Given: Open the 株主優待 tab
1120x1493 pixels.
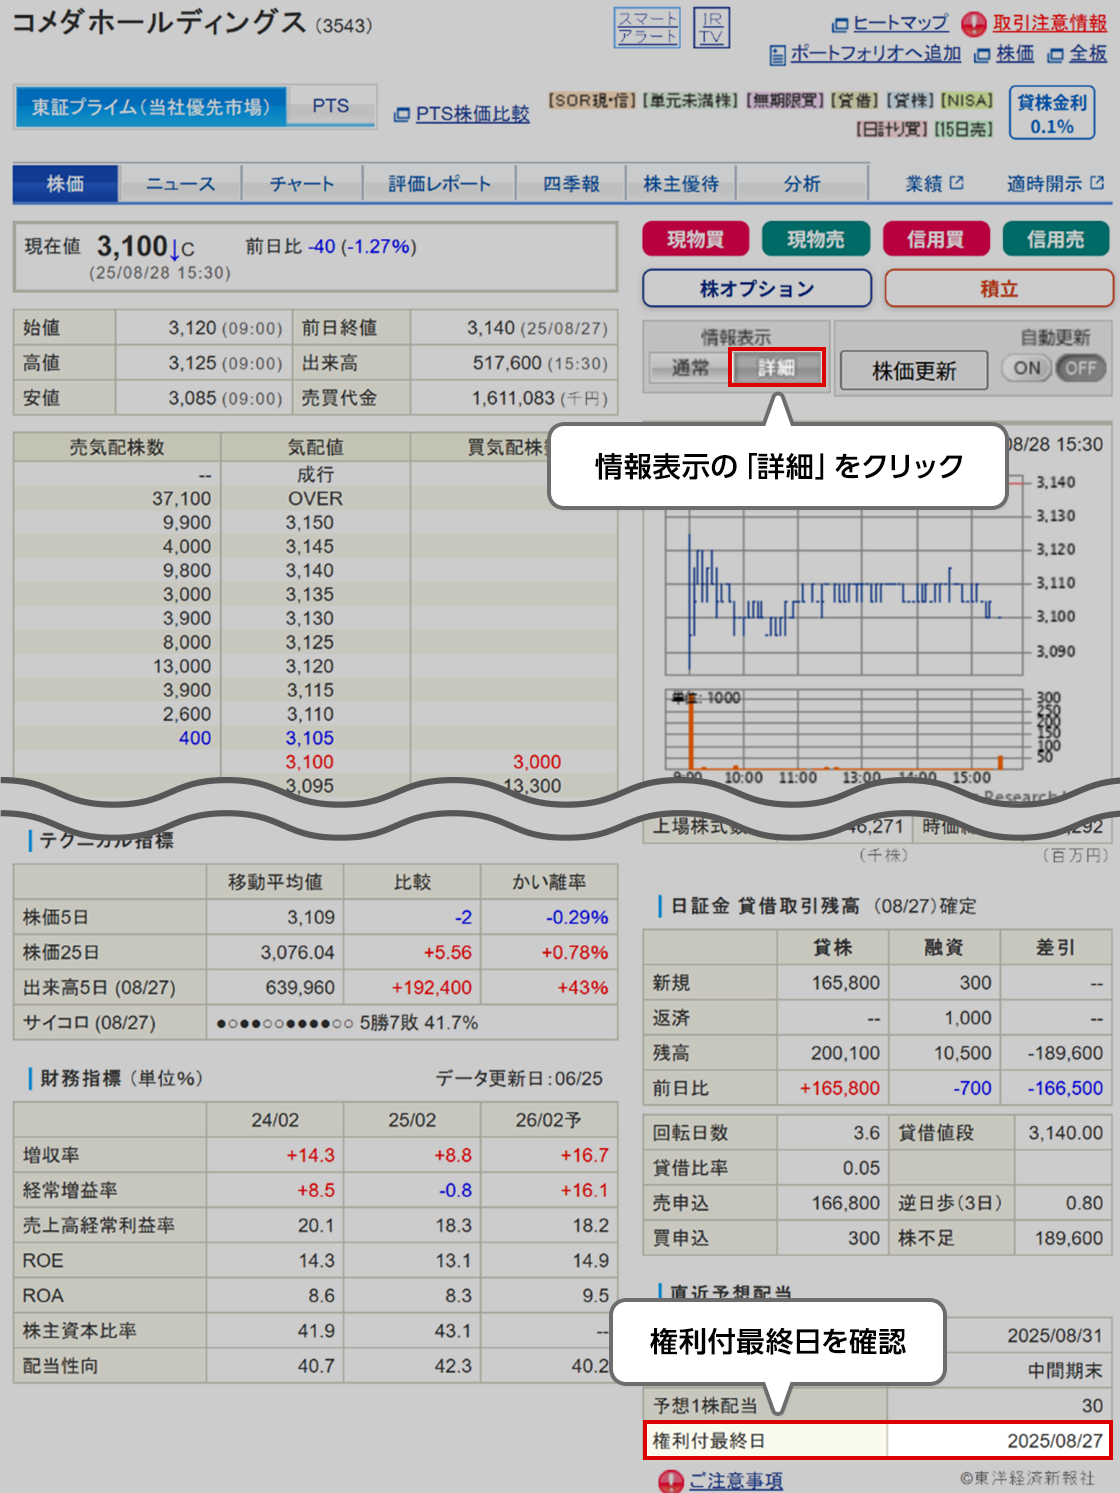Looking at the screenshot, I should tap(681, 184).
